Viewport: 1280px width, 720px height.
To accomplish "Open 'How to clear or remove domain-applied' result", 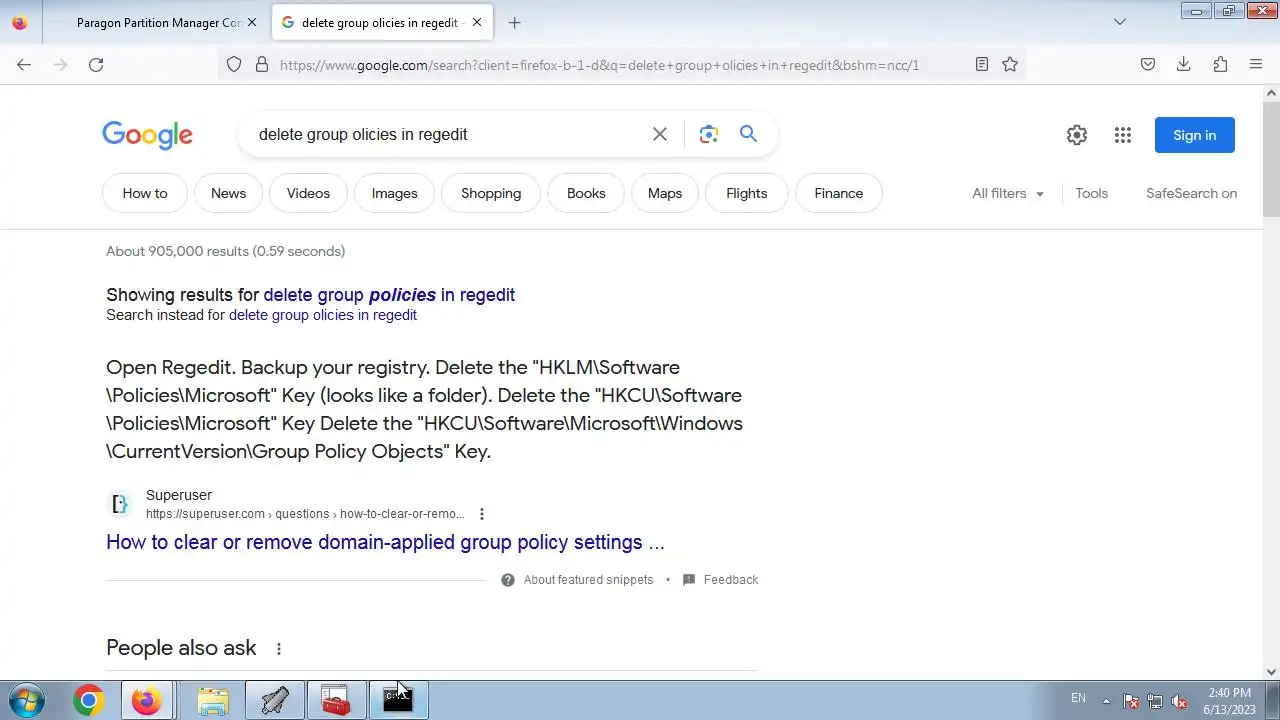I will pyautogui.click(x=385, y=542).
